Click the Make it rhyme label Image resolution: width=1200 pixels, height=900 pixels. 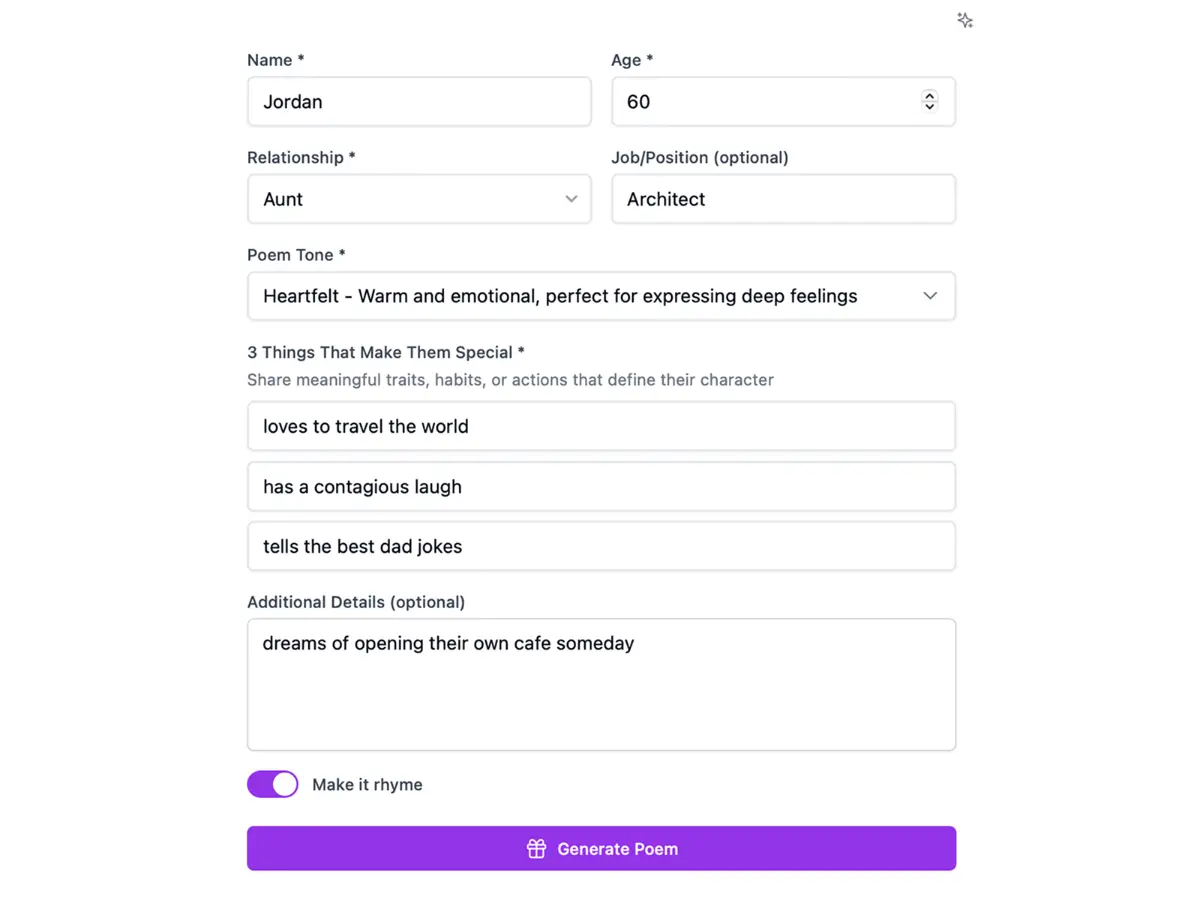pos(367,785)
